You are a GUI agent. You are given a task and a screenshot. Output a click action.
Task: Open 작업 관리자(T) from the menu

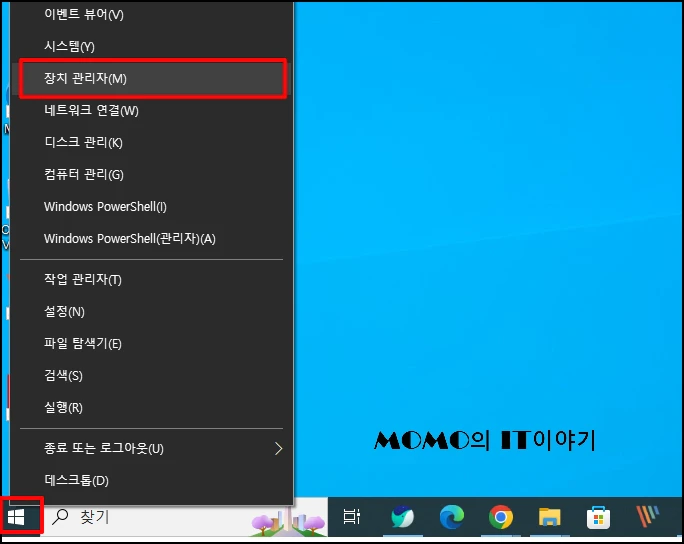(152, 279)
